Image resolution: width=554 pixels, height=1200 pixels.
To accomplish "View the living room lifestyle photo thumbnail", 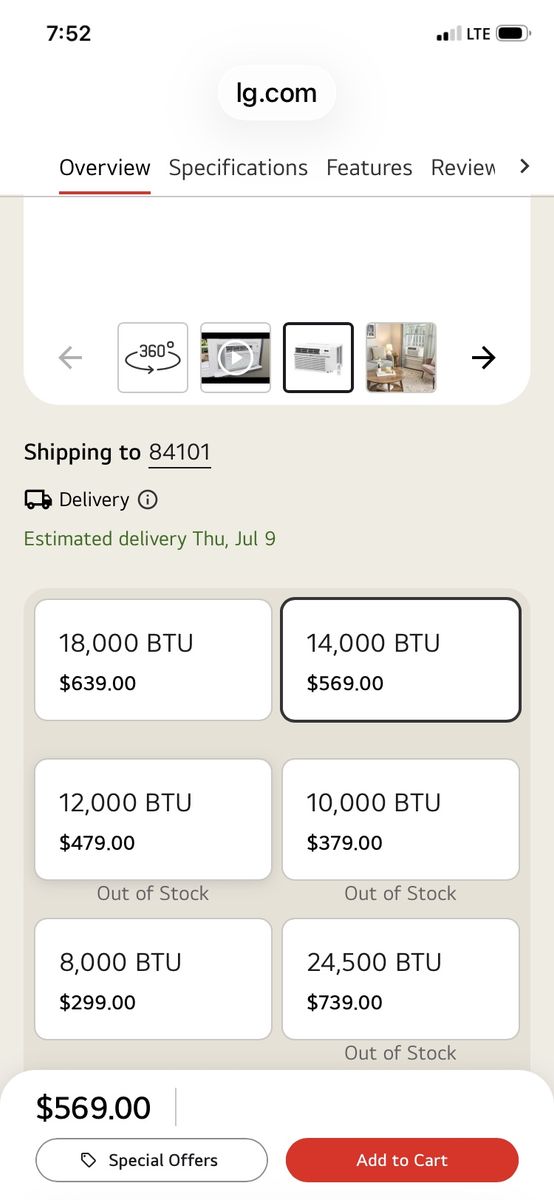I will point(401,357).
